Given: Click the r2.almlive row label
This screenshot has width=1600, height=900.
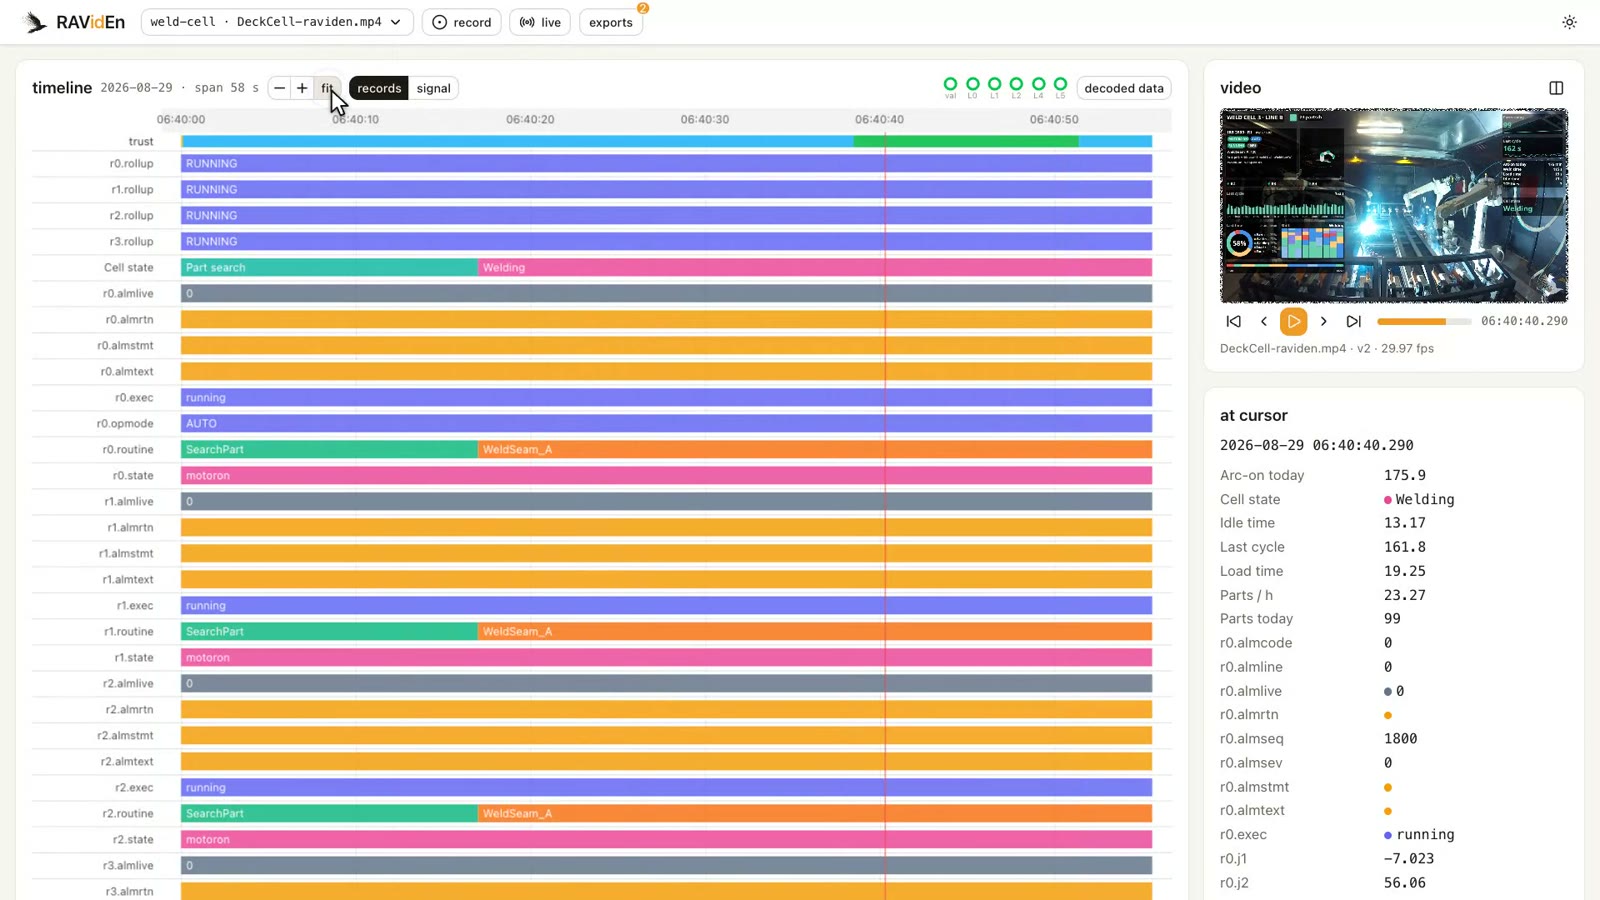Looking at the screenshot, I should coord(128,683).
